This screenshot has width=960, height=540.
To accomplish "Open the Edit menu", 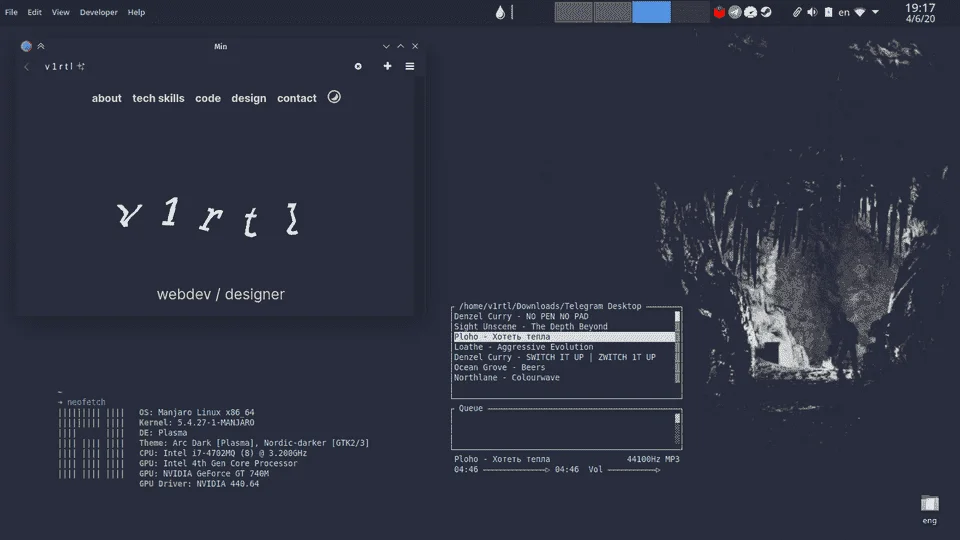I will click(34, 12).
